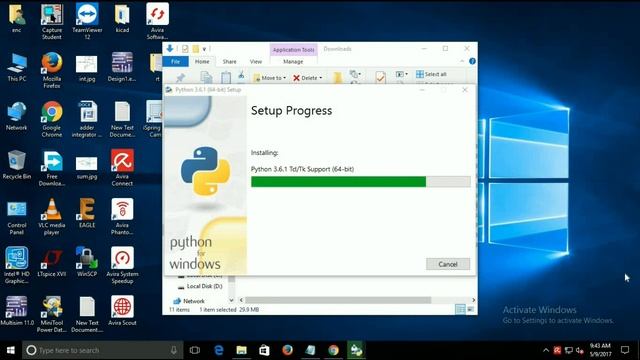The width and height of the screenshot is (640, 360).
Task: Click Select all in the ribbon
Action: [431, 74]
